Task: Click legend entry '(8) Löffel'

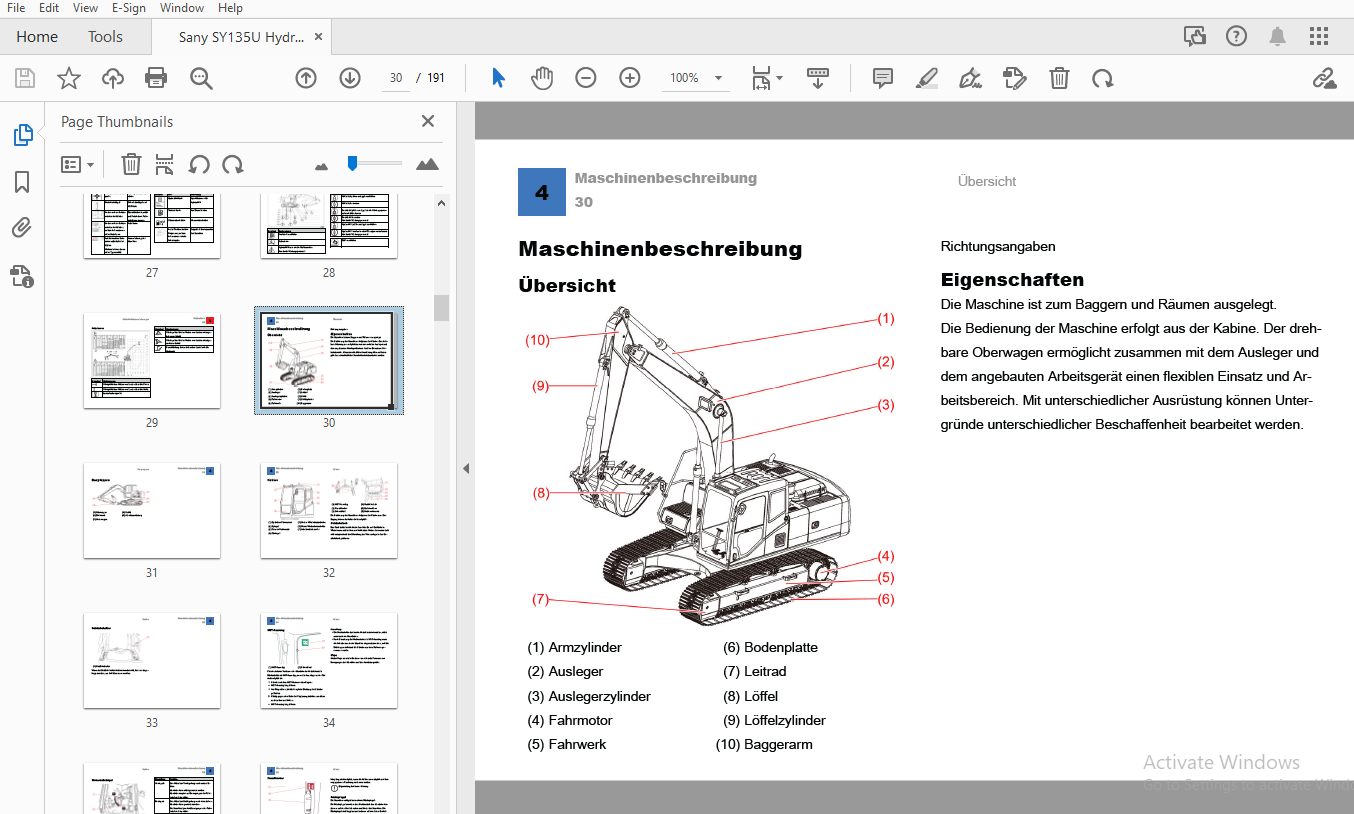Action: 750,696
